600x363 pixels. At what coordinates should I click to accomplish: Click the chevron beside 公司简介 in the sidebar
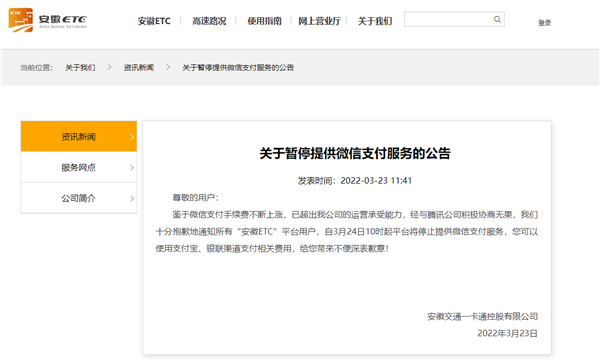point(132,198)
